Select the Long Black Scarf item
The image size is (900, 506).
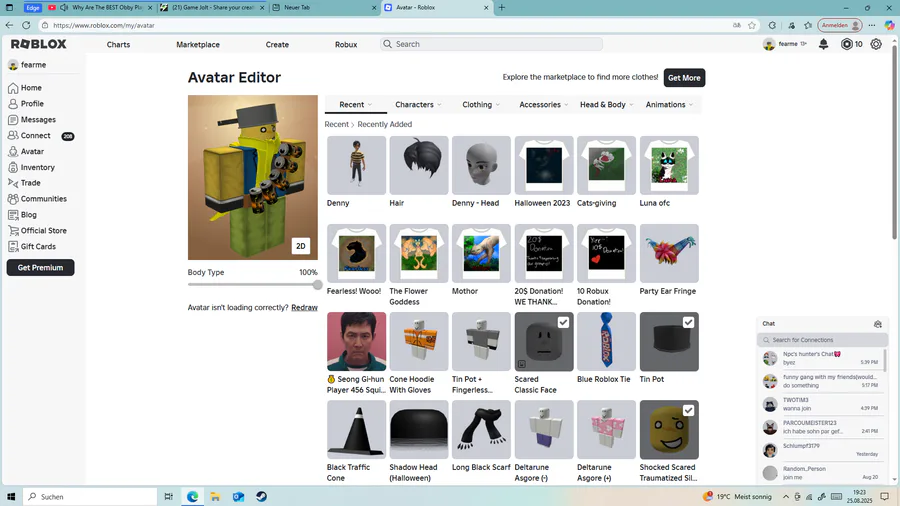481,430
